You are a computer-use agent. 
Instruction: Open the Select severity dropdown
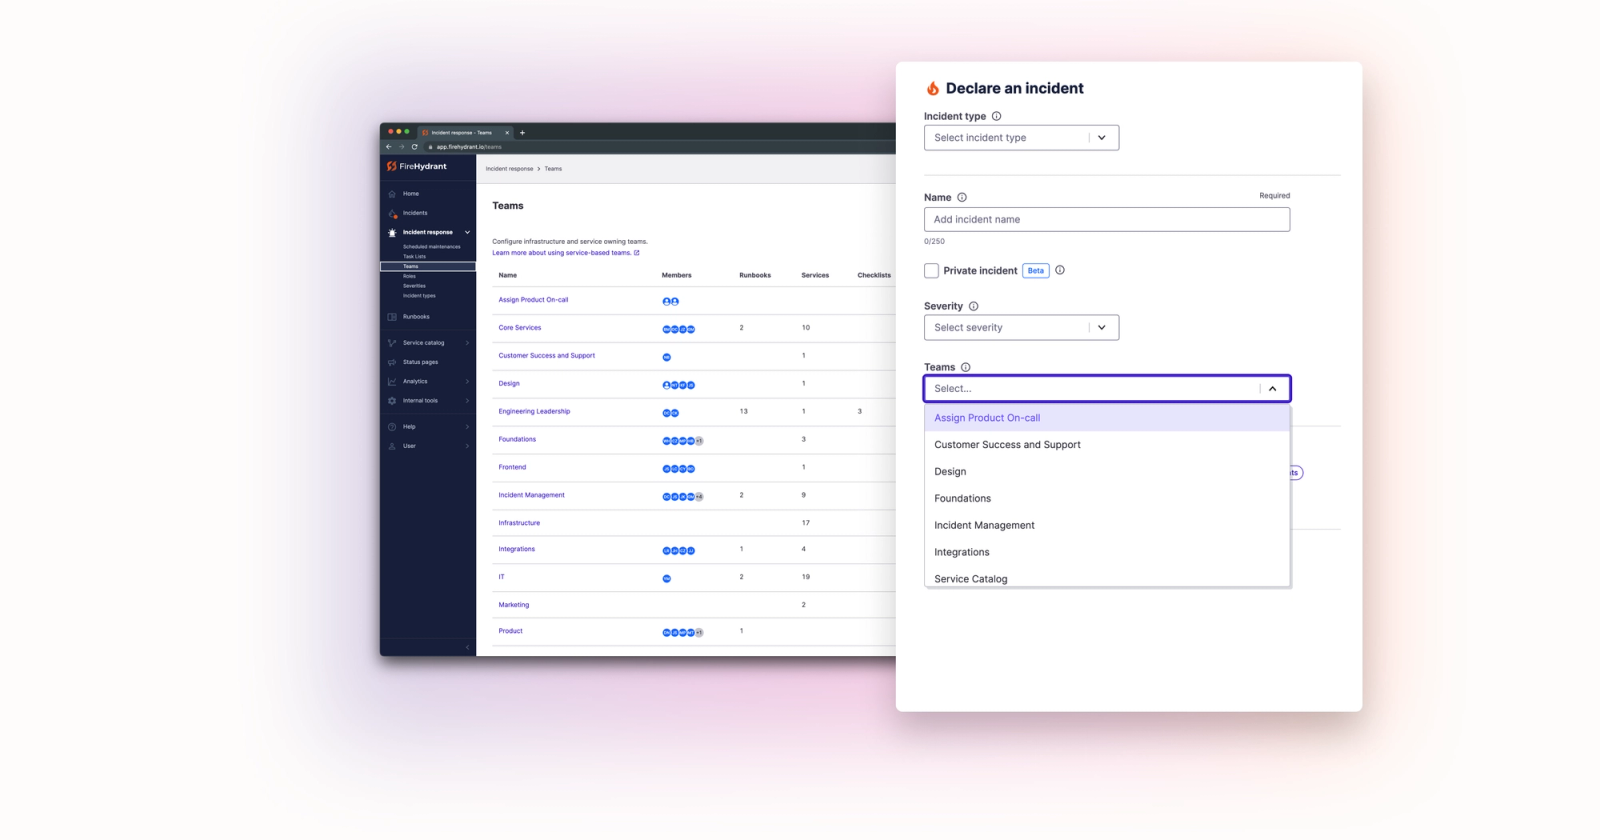click(x=1021, y=327)
